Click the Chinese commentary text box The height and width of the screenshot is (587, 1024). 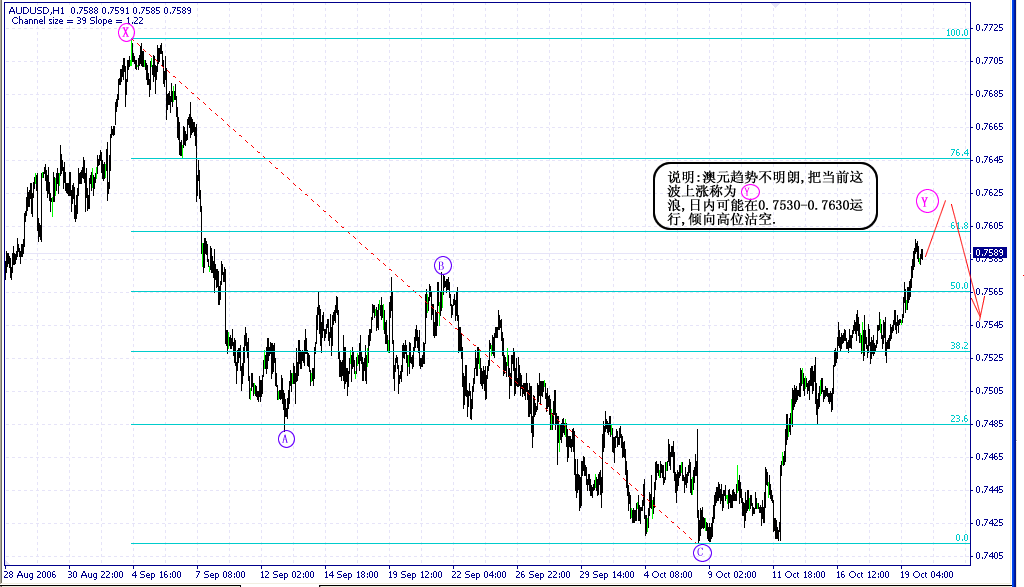(x=765, y=197)
